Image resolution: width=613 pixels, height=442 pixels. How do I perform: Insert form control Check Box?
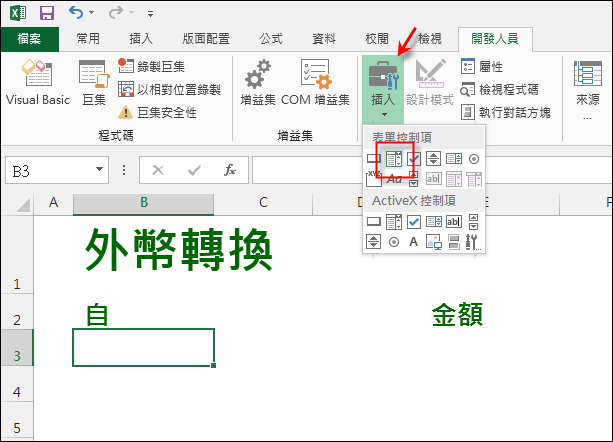coord(414,159)
